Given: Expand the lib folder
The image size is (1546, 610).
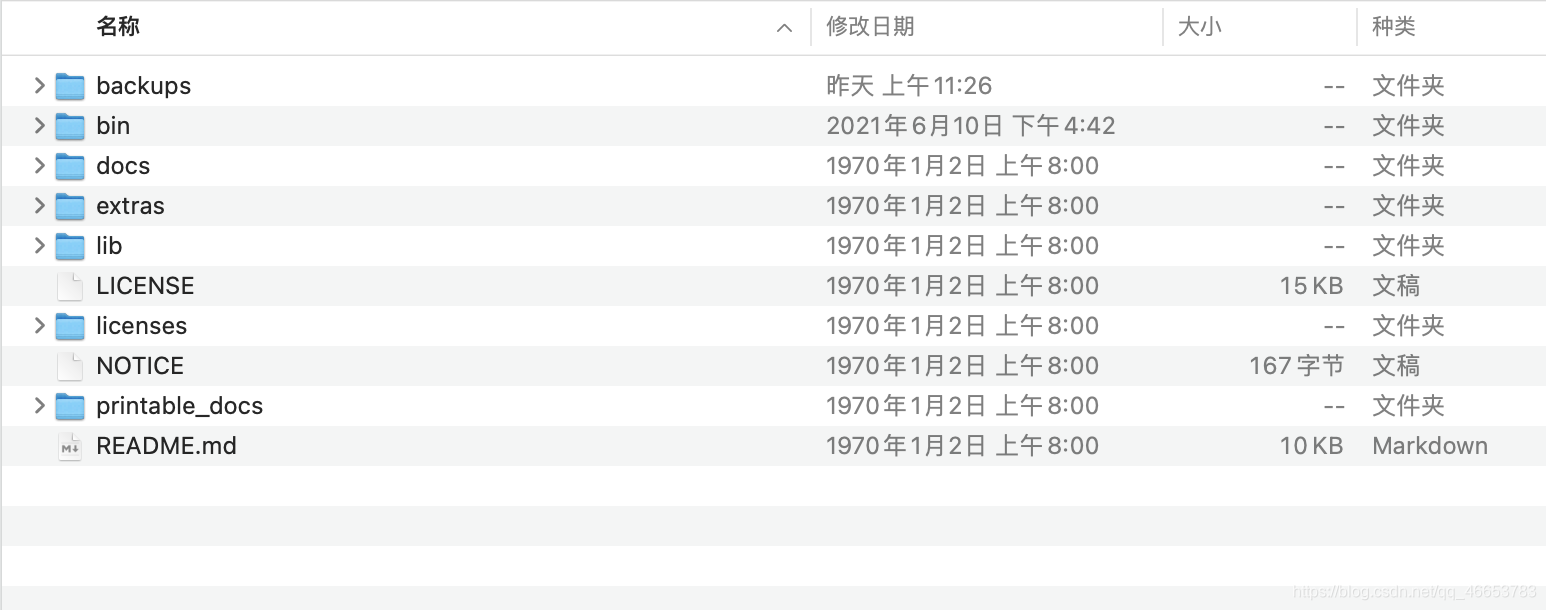Looking at the screenshot, I should 39,246.
